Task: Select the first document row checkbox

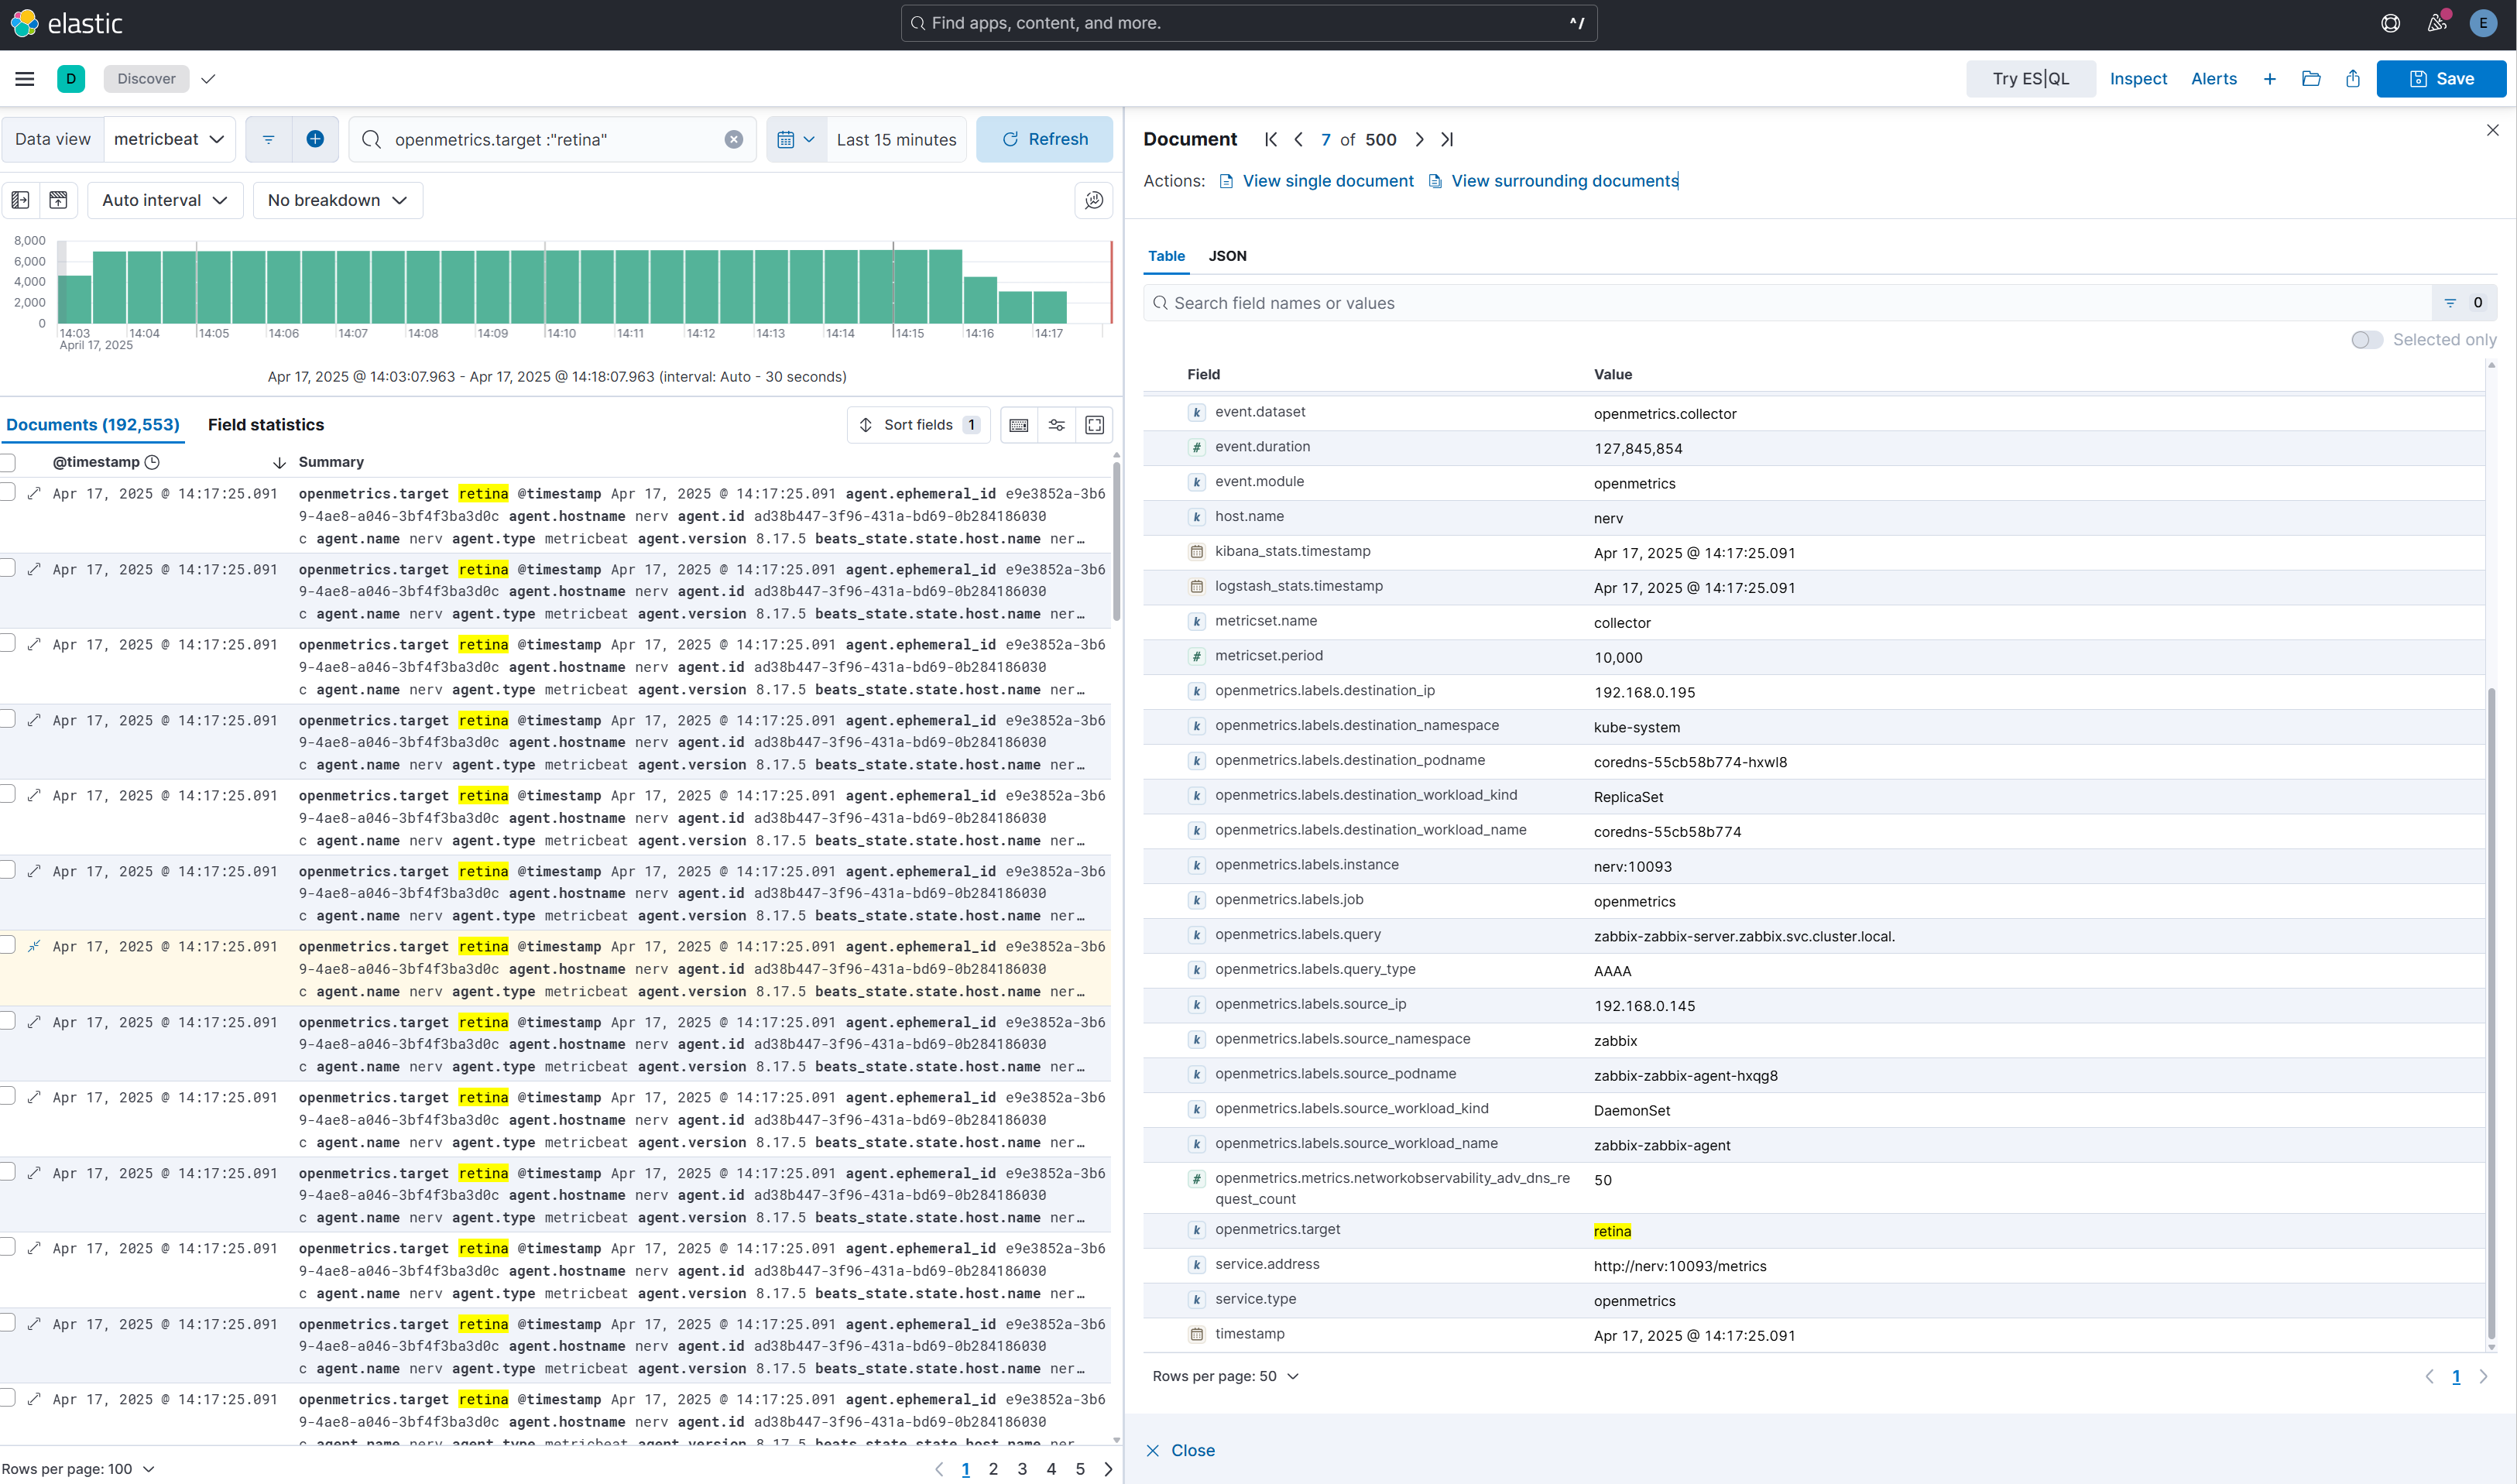Action: (x=8, y=492)
